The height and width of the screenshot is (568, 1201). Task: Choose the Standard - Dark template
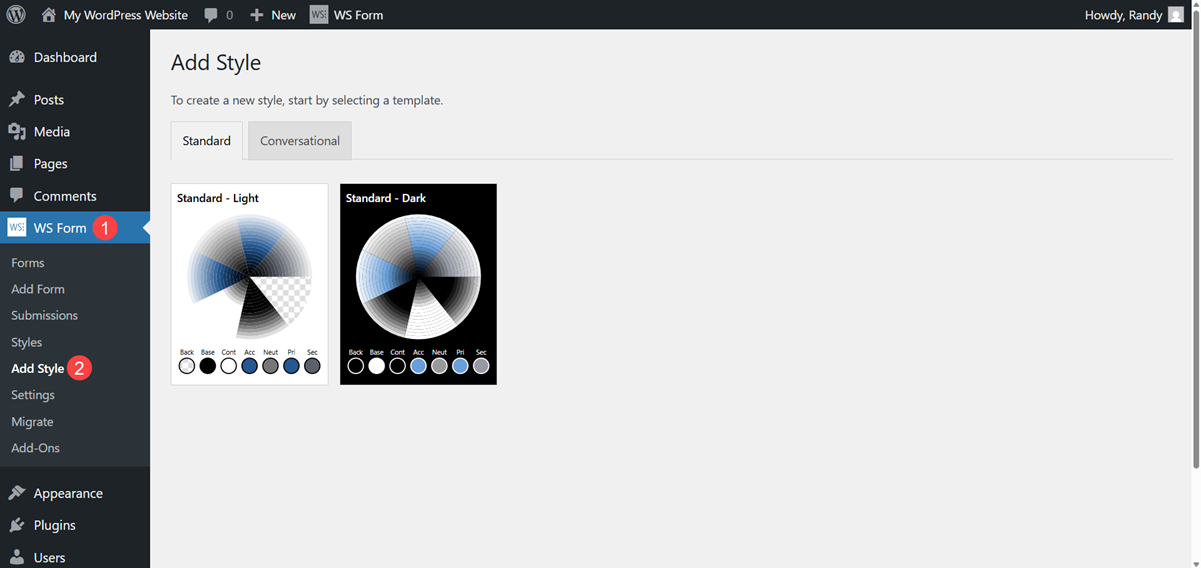click(x=418, y=284)
